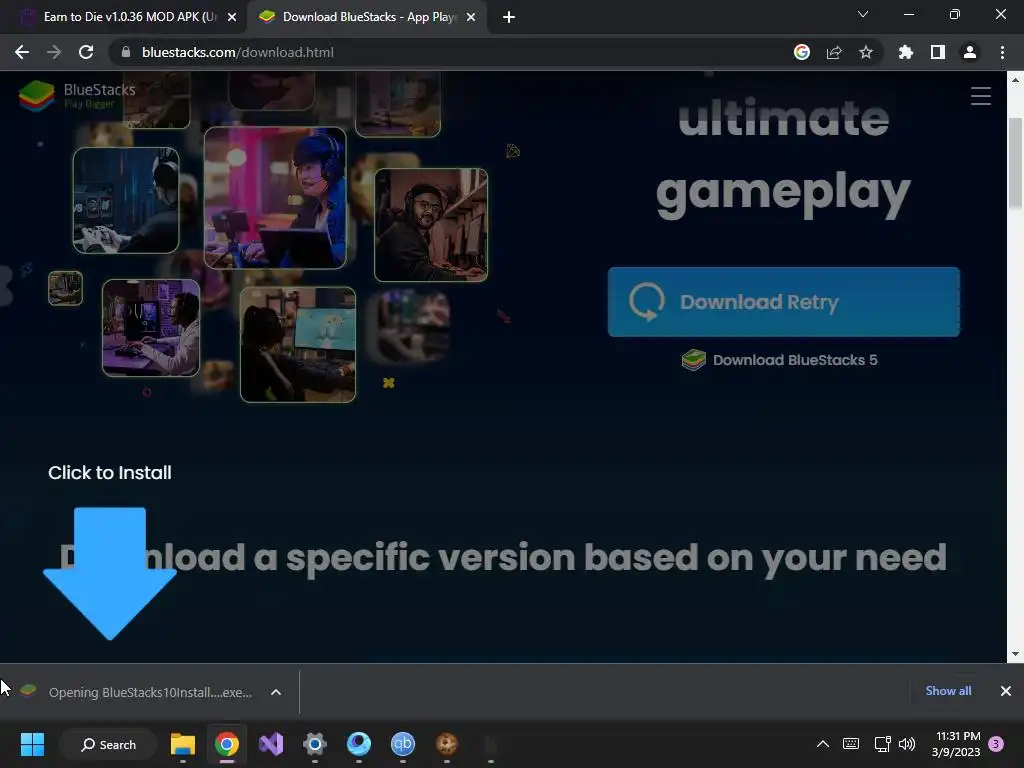The image size is (1024, 768).
Task: Click the page vertical scrollbar thumb
Action: (1015, 164)
